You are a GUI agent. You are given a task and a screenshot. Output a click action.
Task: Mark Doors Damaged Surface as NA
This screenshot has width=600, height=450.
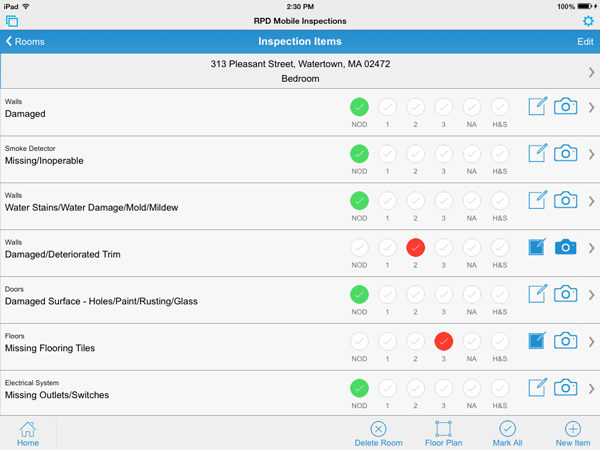[472, 294]
